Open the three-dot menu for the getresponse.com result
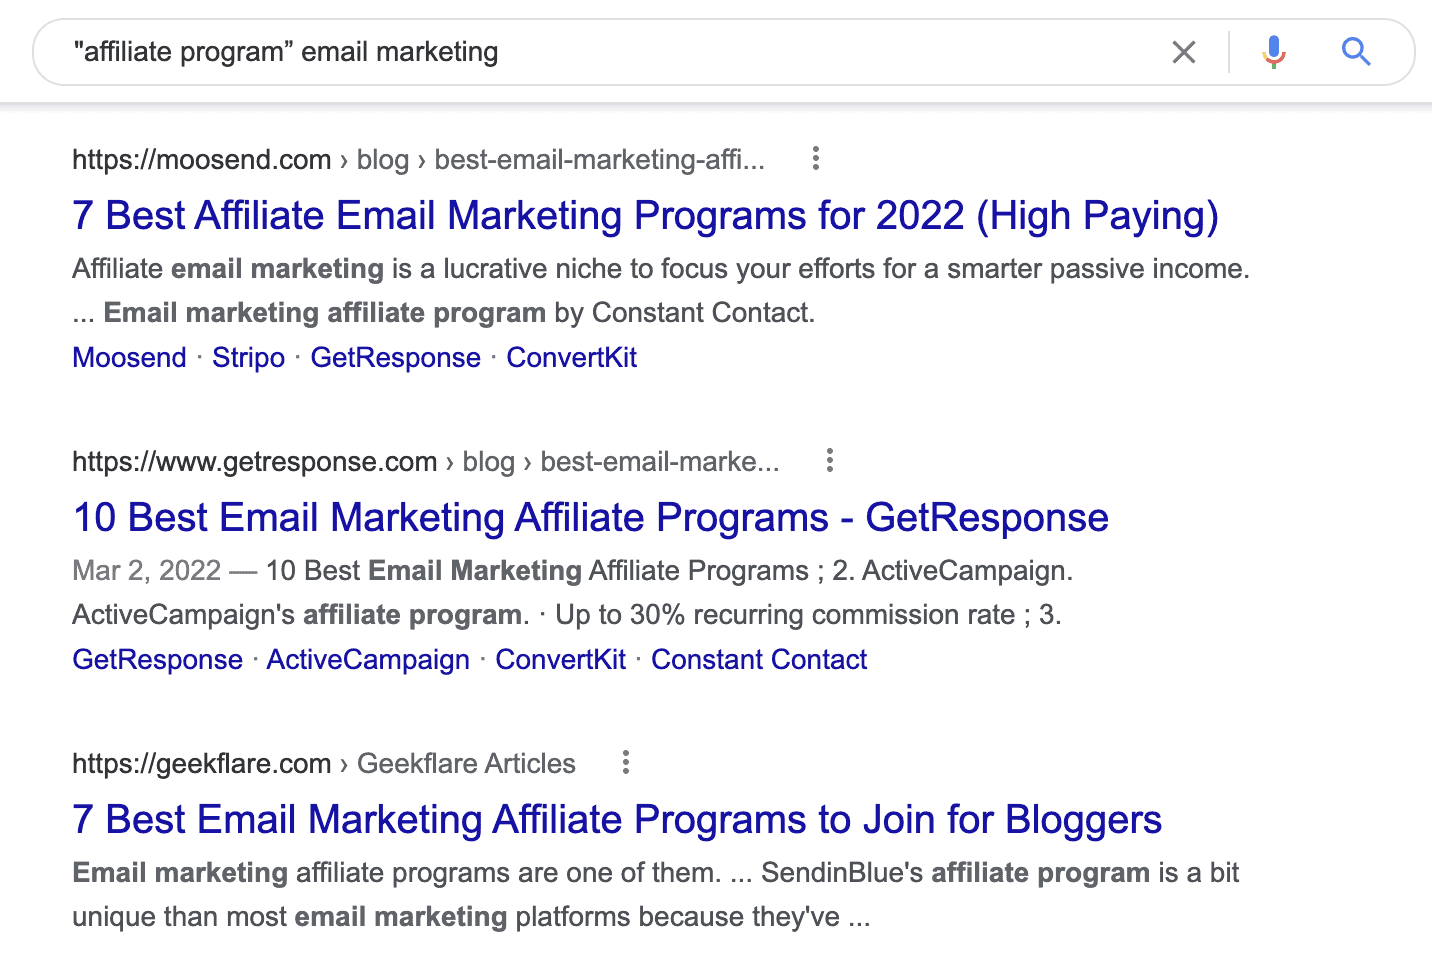 click(x=829, y=460)
